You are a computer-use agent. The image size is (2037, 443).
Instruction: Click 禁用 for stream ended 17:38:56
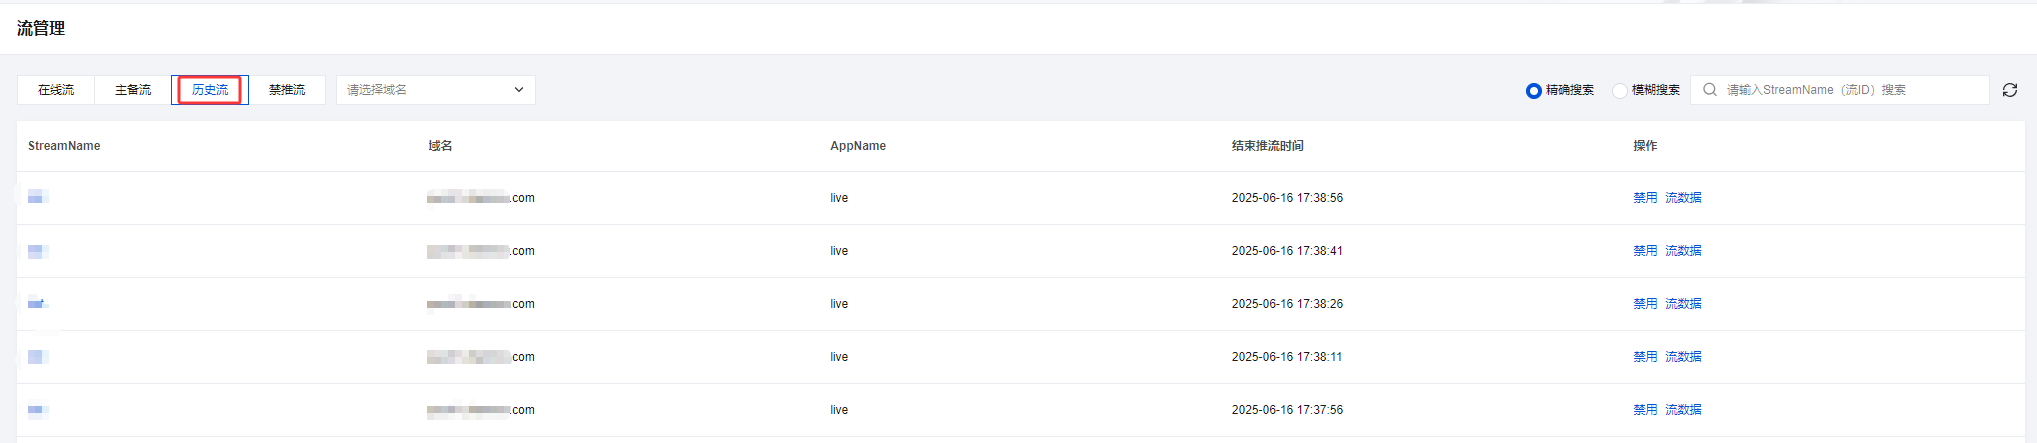pos(1645,198)
